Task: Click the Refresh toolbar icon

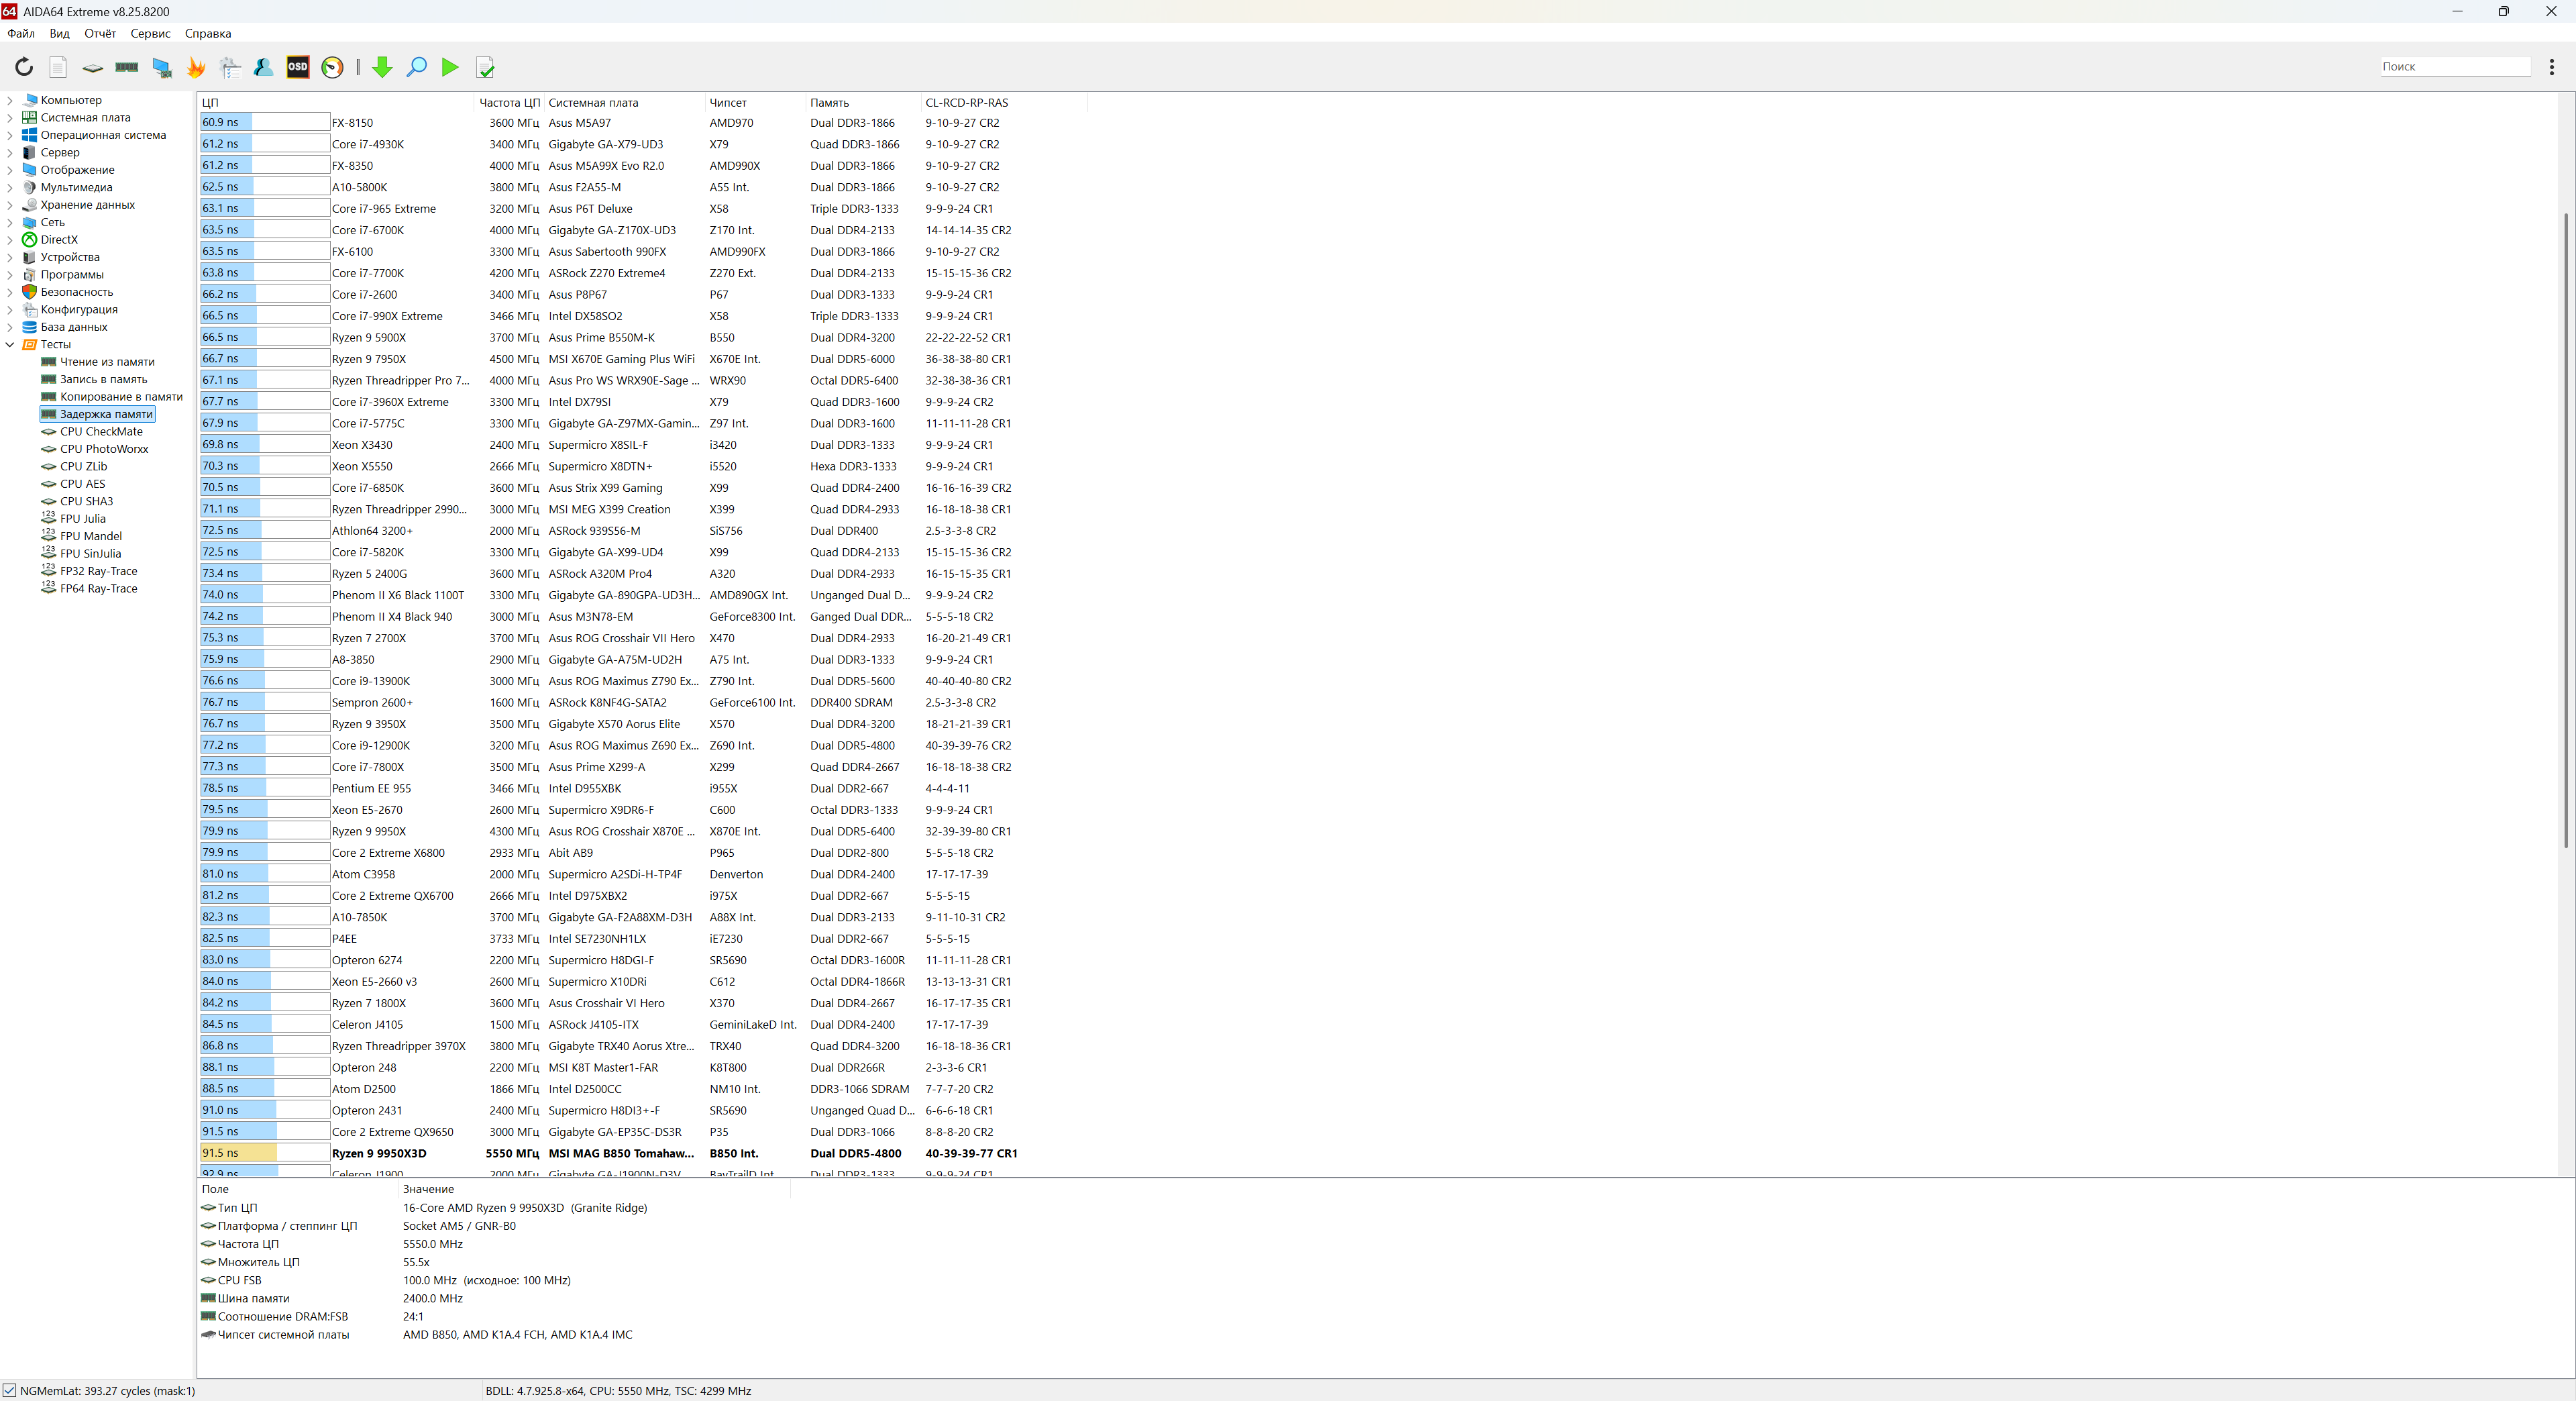Action: click(x=24, y=67)
